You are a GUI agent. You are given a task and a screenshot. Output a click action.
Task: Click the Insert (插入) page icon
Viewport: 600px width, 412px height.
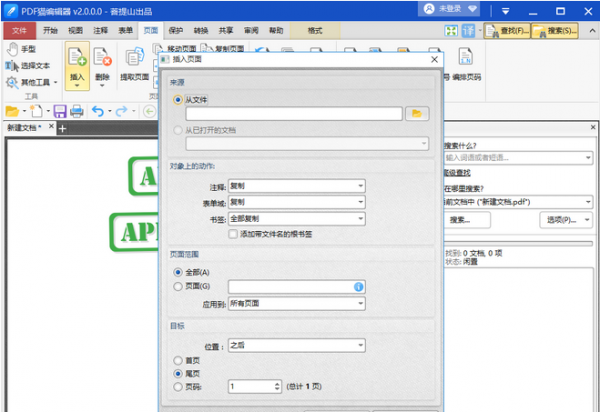tap(77, 62)
